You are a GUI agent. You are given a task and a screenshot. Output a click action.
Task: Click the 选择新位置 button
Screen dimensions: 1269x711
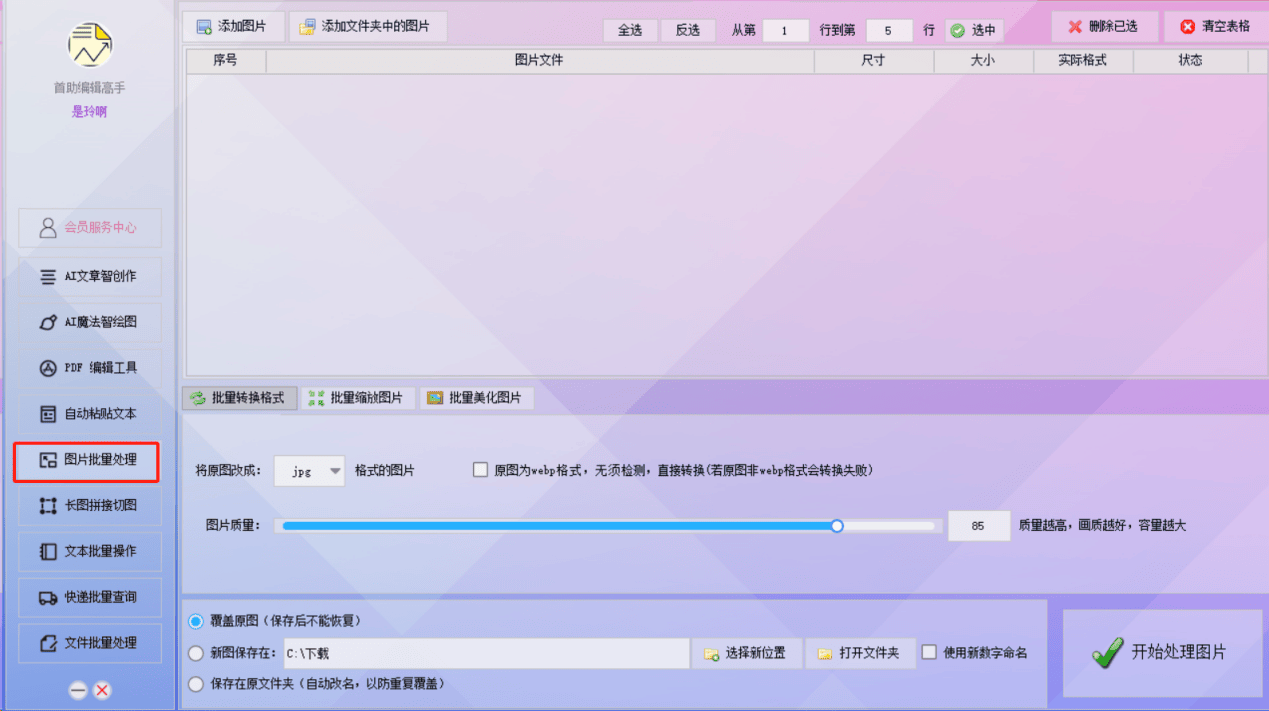coord(746,653)
